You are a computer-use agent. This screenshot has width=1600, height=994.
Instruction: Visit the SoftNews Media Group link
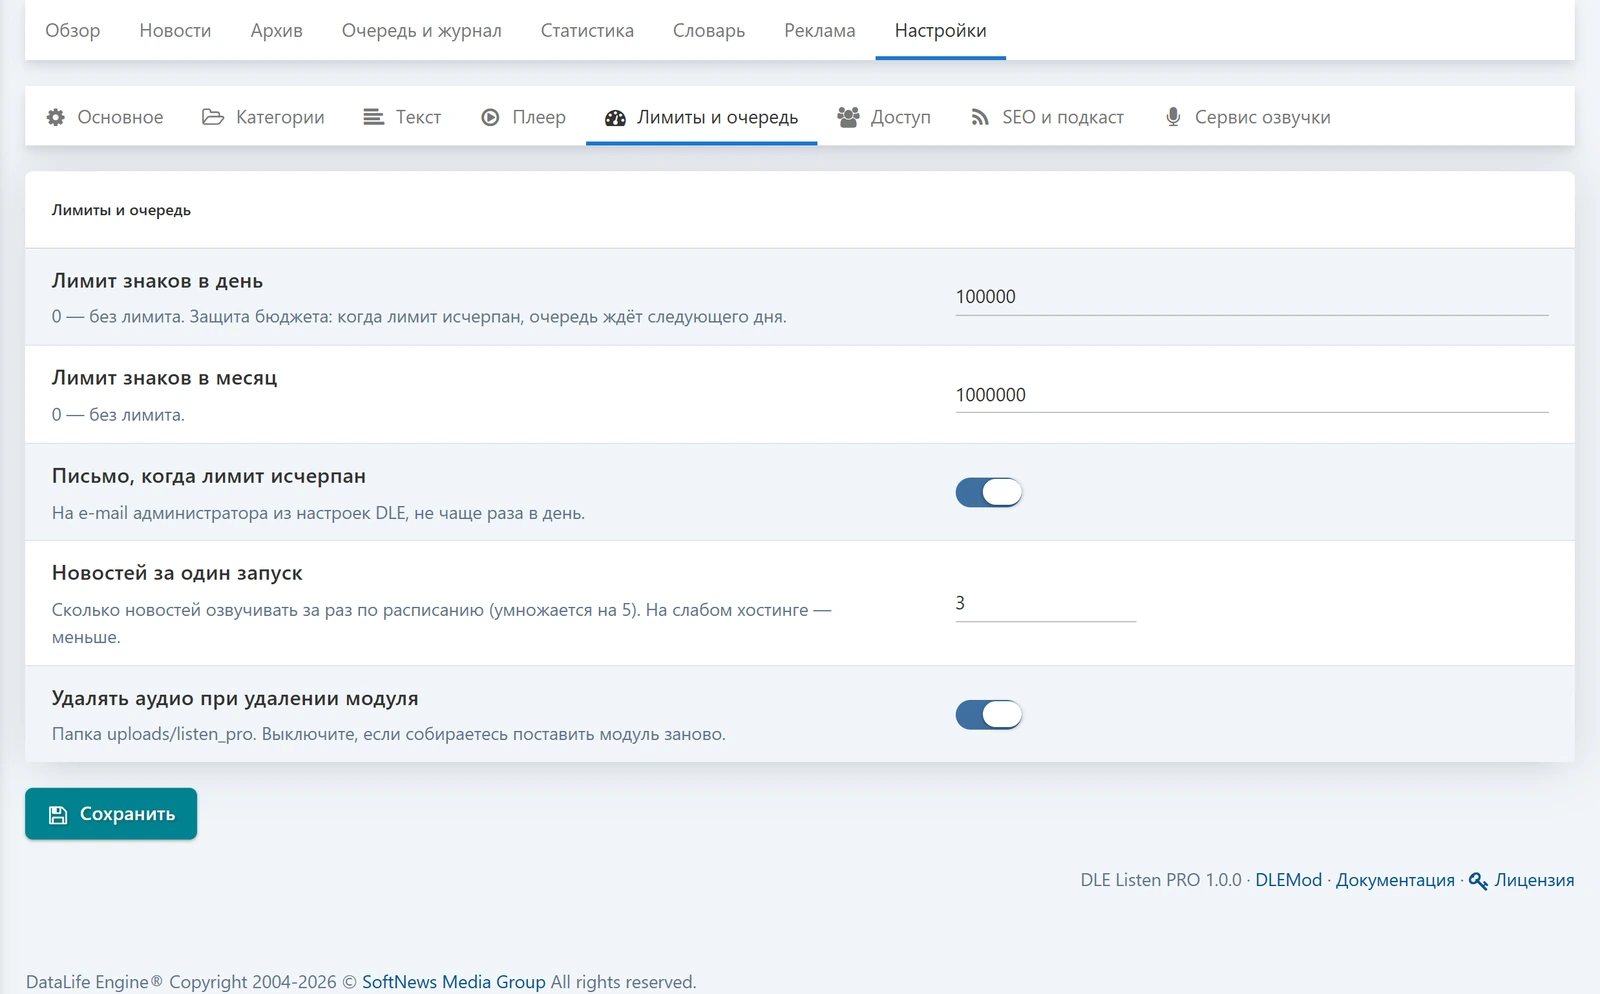tap(454, 982)
